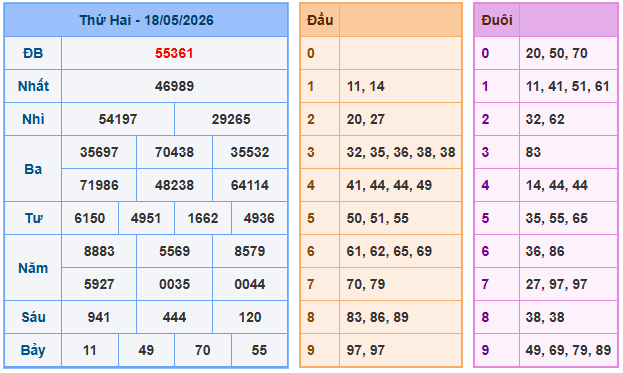Click the first prize number 46989
The image size is (623, 373).
point(174,86)
